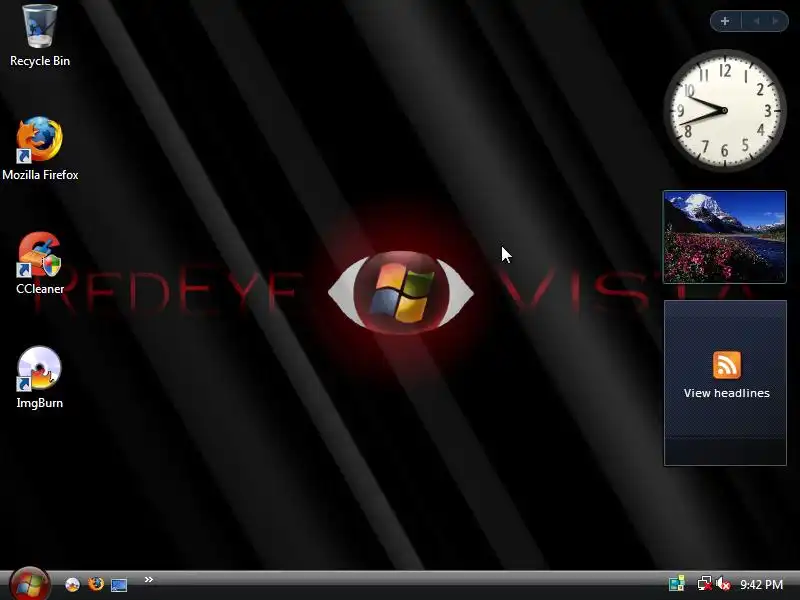This screenshot has width=800, height=600.
Task: Click the slideshow mountain photo gadget
Action: [724, 237]
